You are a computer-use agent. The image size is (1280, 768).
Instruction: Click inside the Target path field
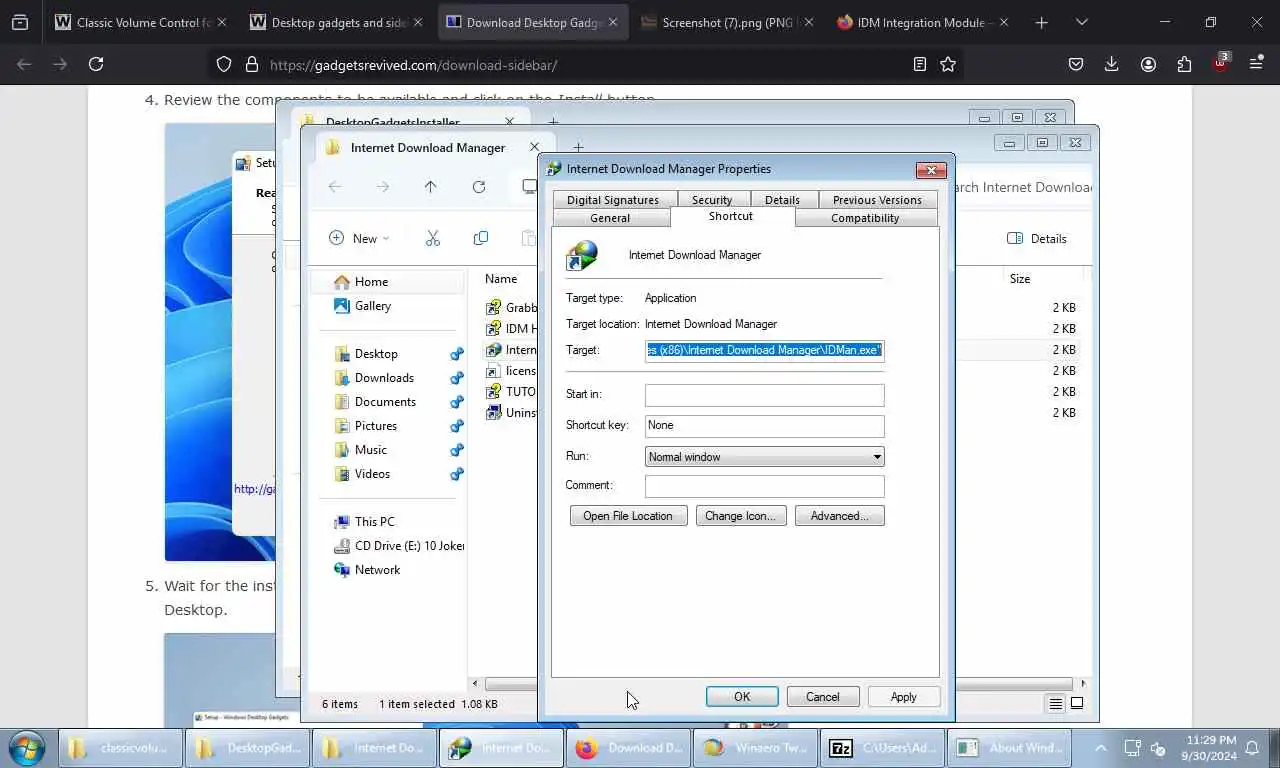(x=765, y=351)
